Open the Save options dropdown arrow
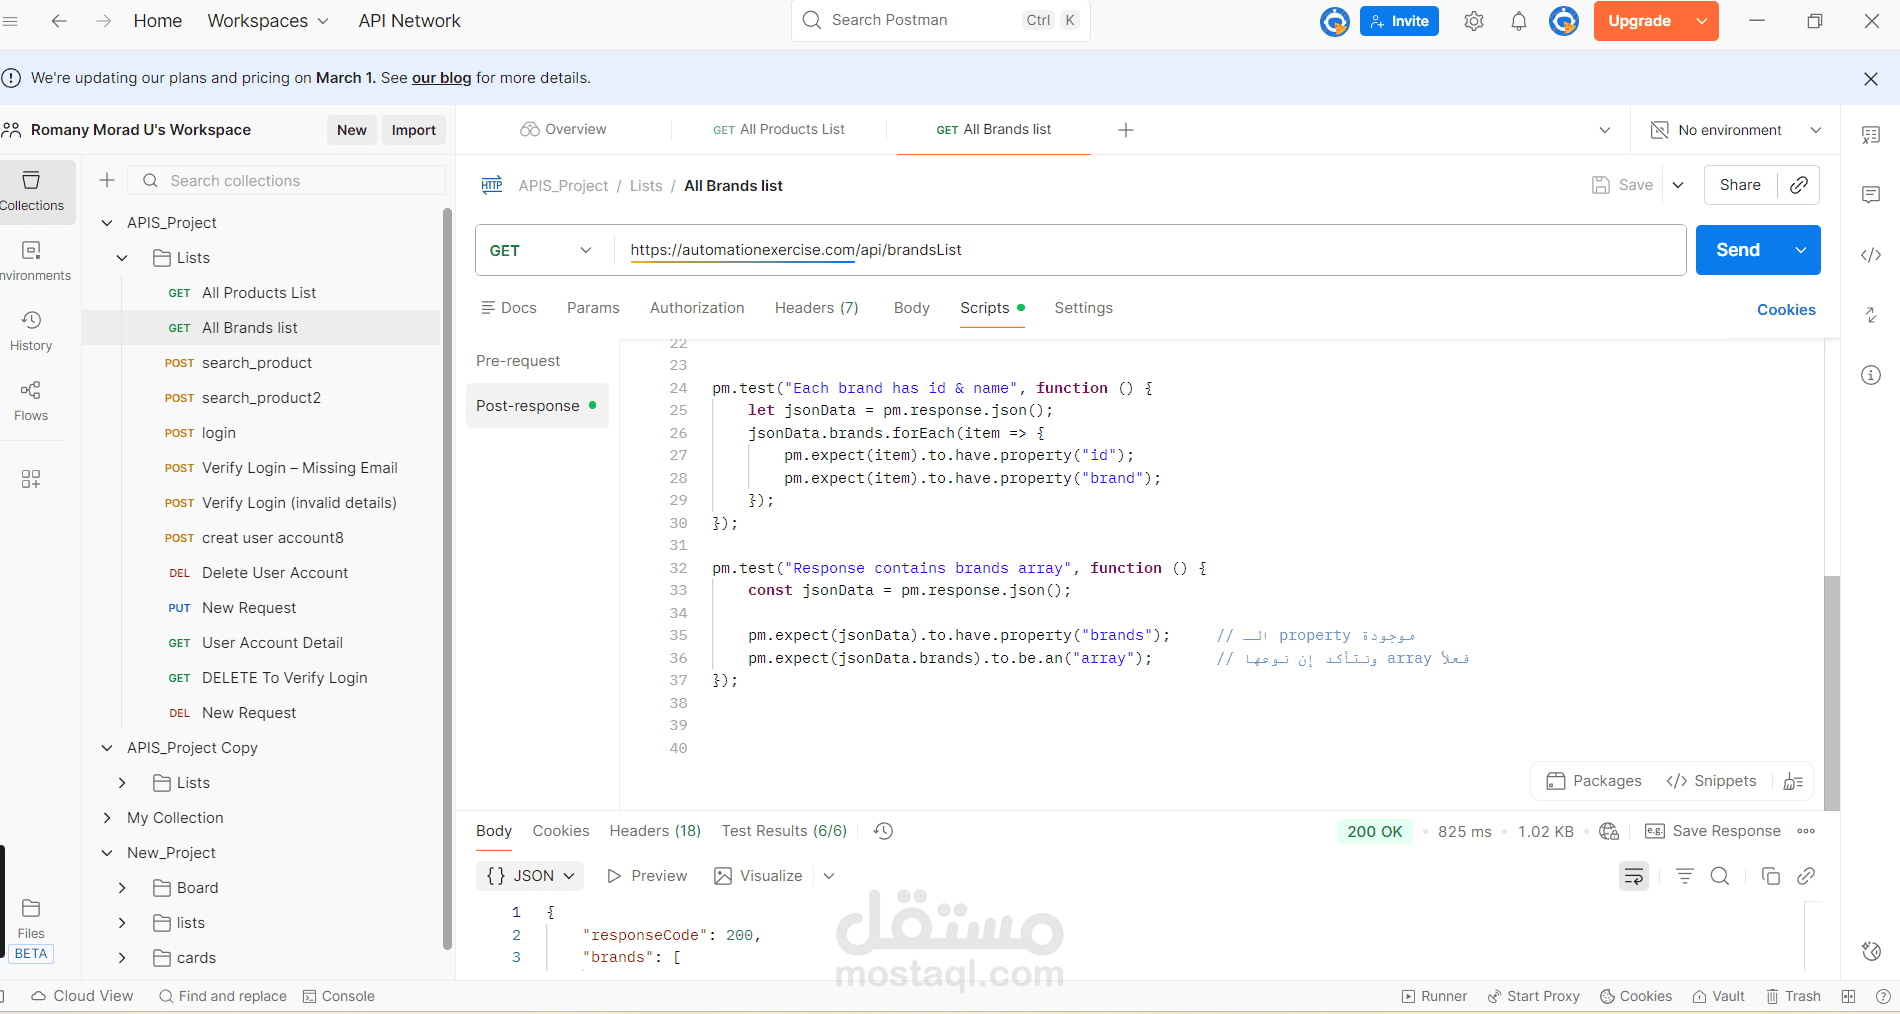Screen dimensions: 1900x1014 pyautogui.click(x=1678, y=185)
